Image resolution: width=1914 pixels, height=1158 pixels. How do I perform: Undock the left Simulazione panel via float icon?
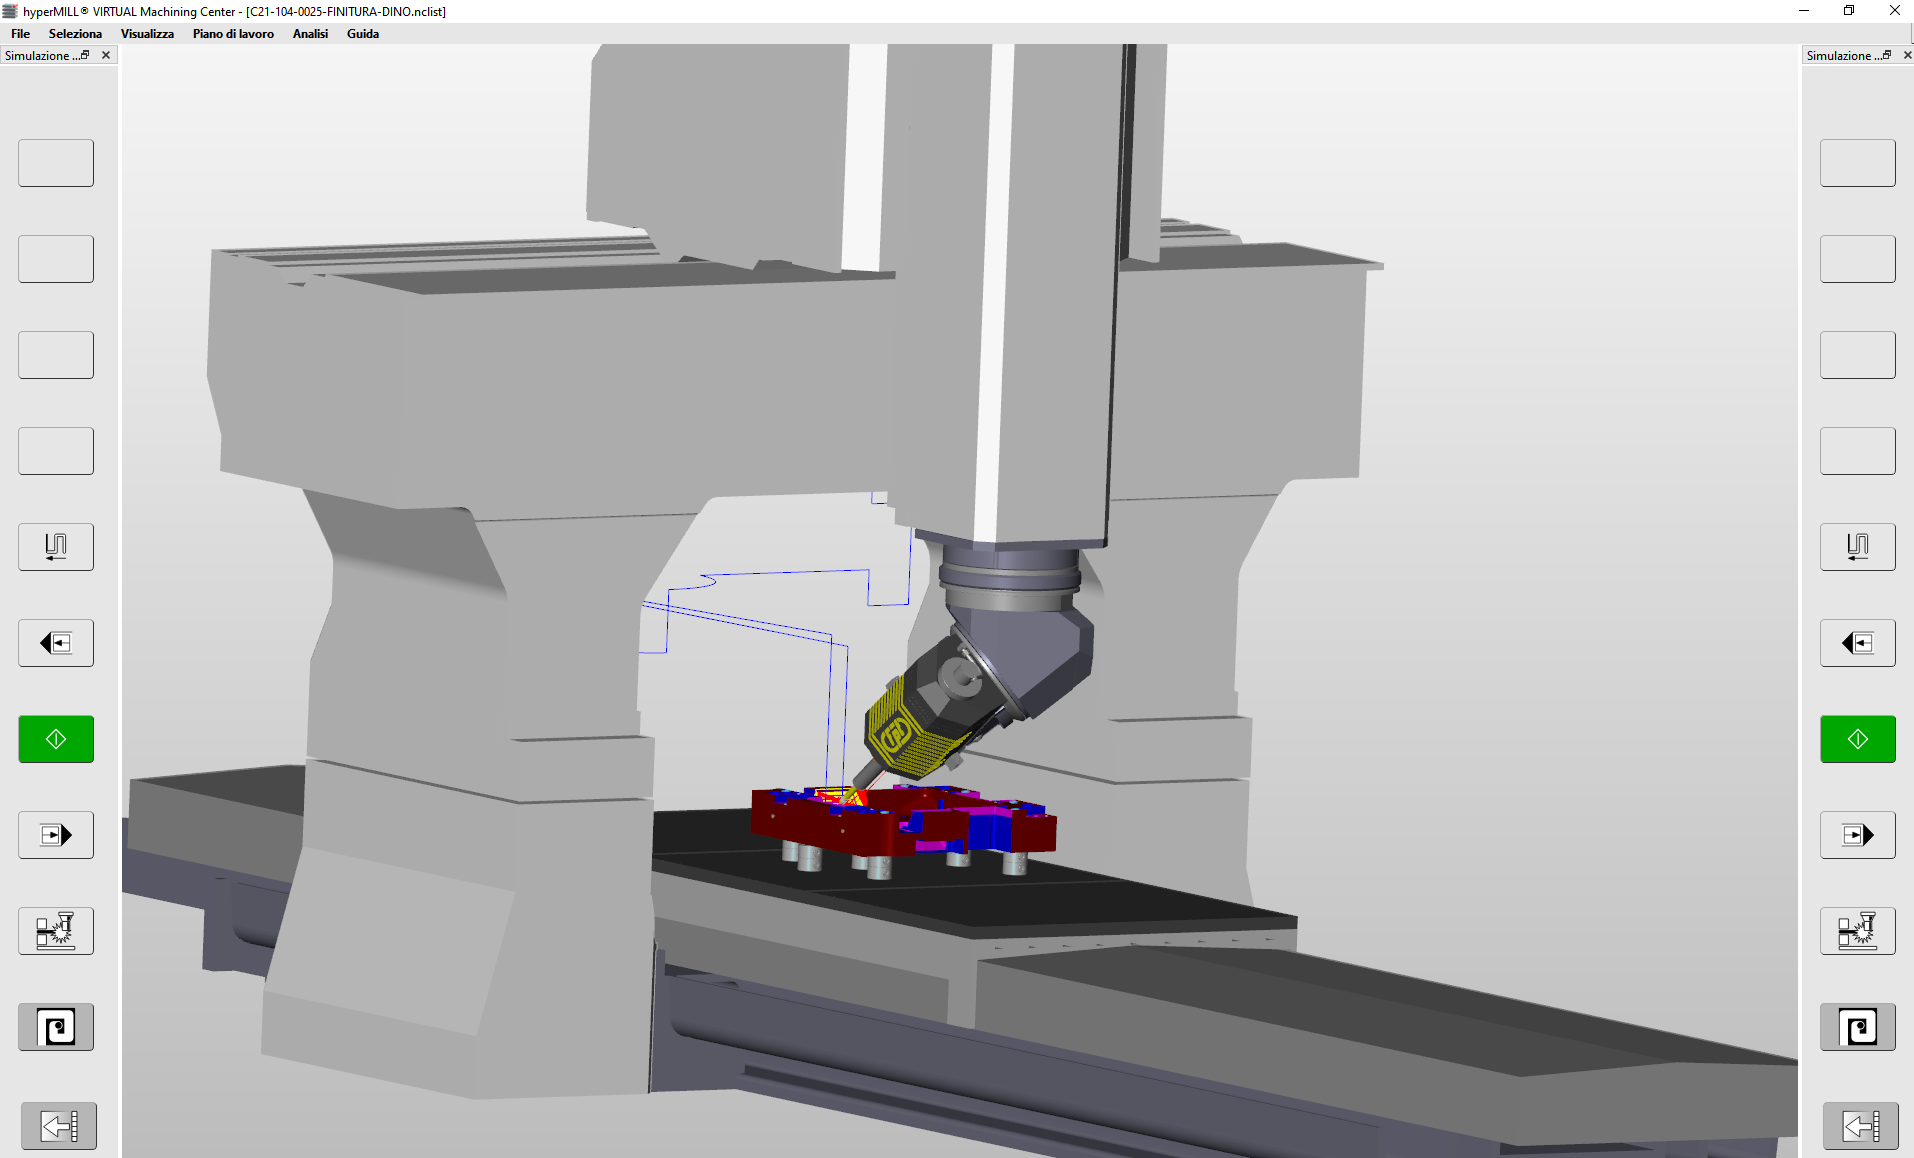click(x=86, y=55)
